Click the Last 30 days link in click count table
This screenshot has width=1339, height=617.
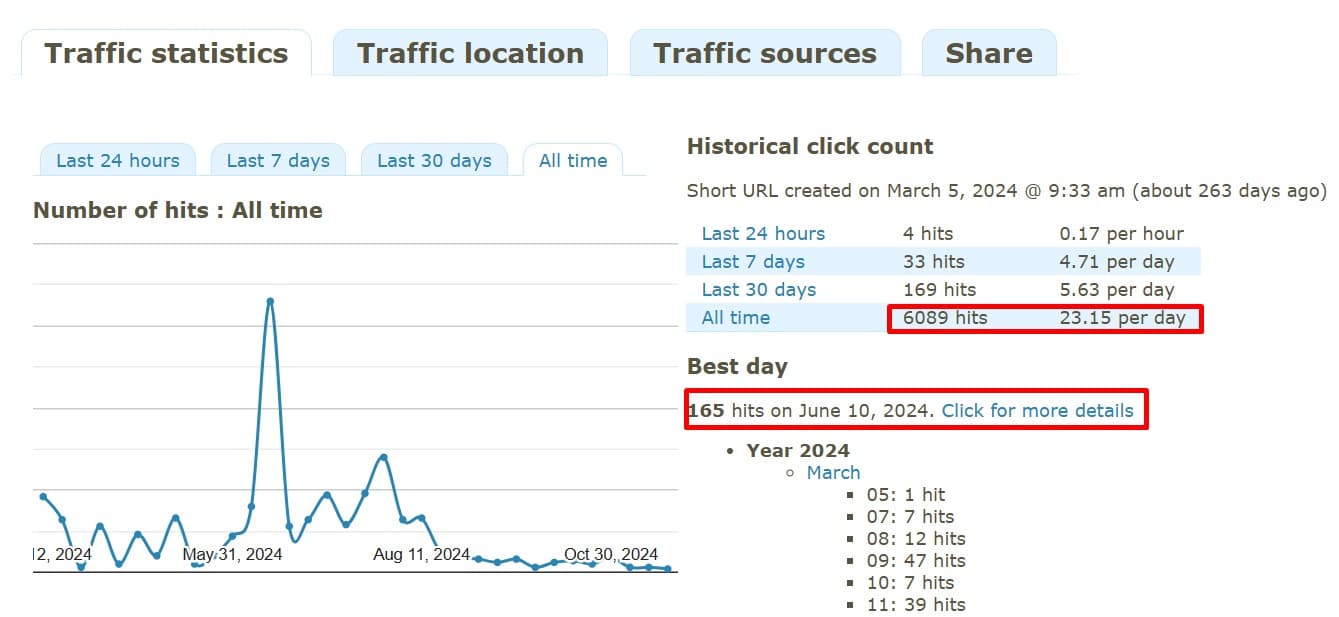click(759, 290)
